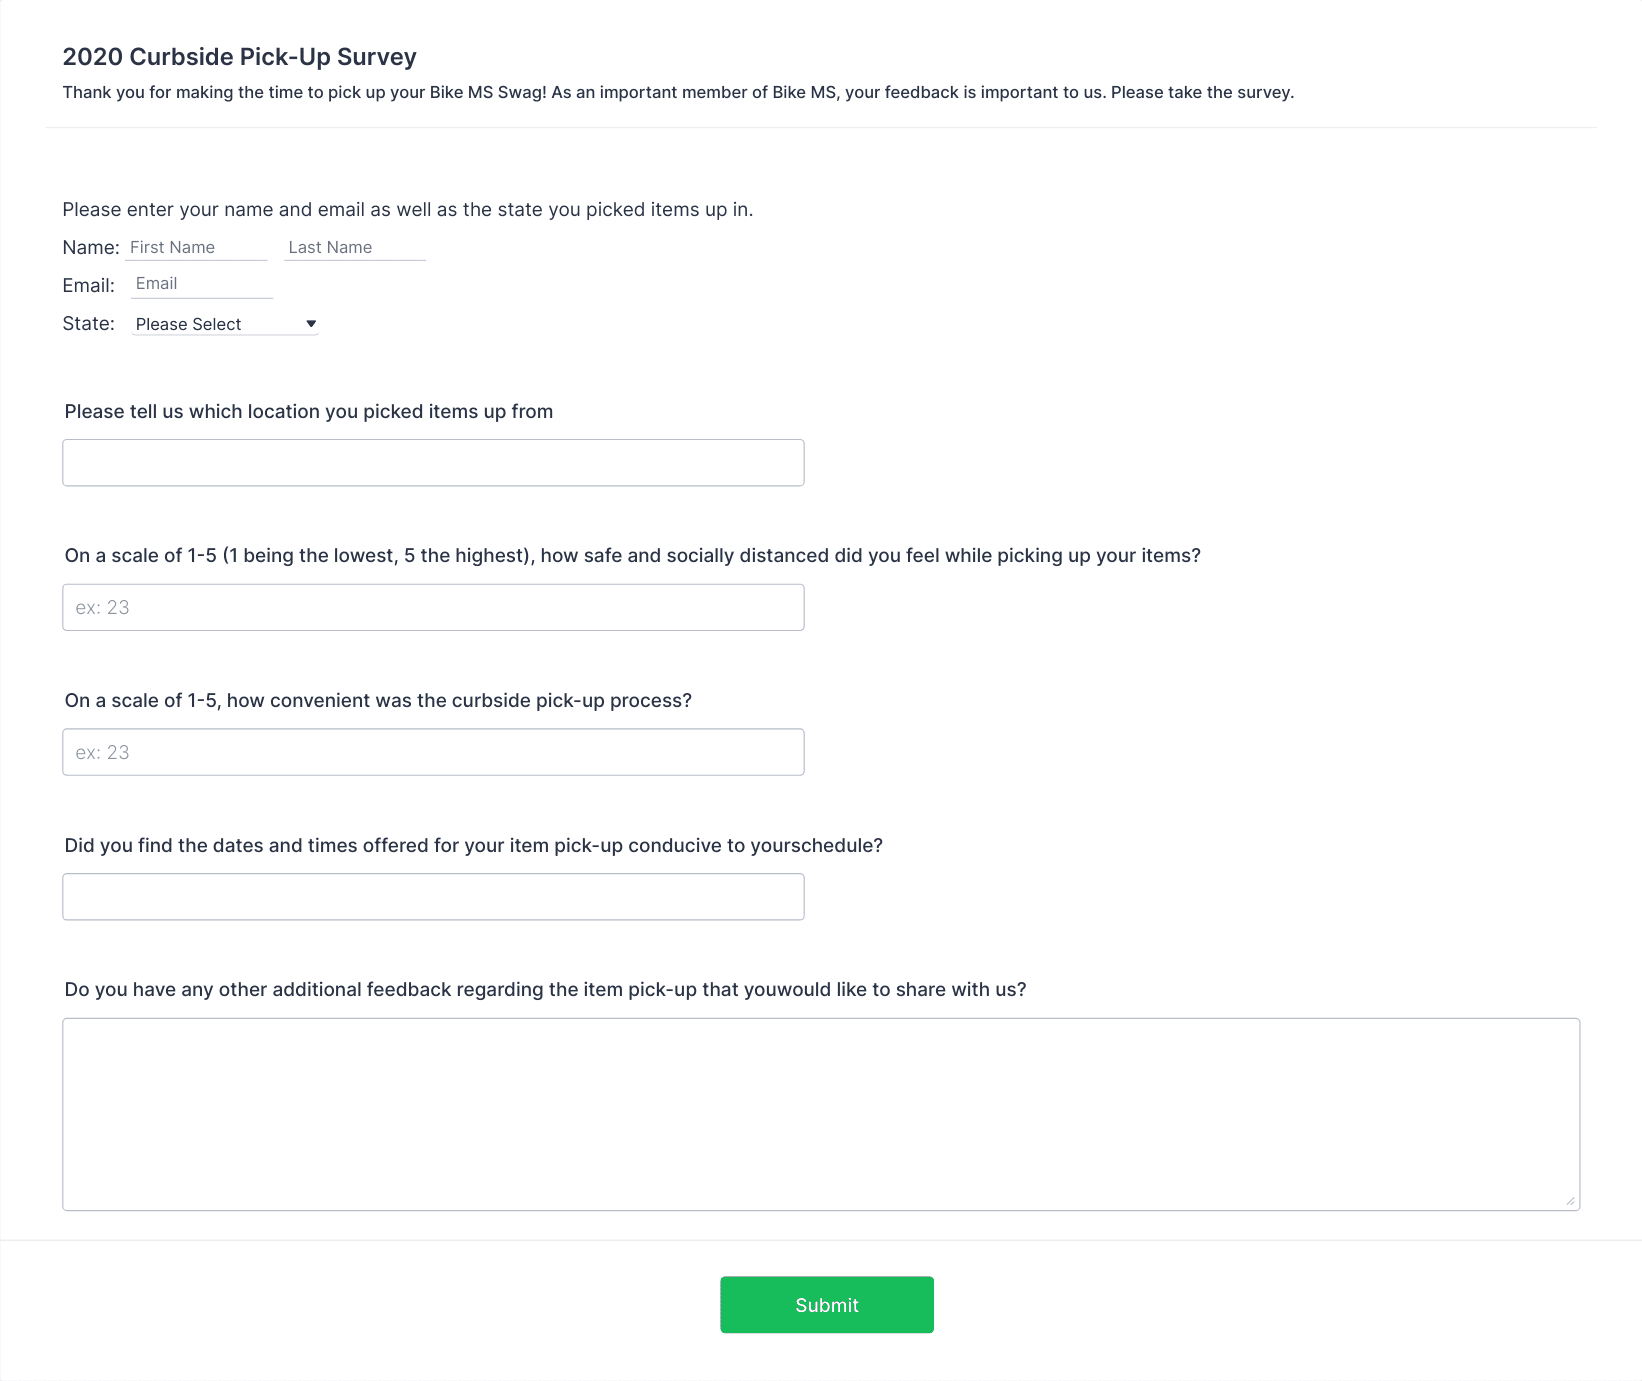Click the 'Email:' field label
Screen dimensions: 1642x1381
click(x=89, y=286)
